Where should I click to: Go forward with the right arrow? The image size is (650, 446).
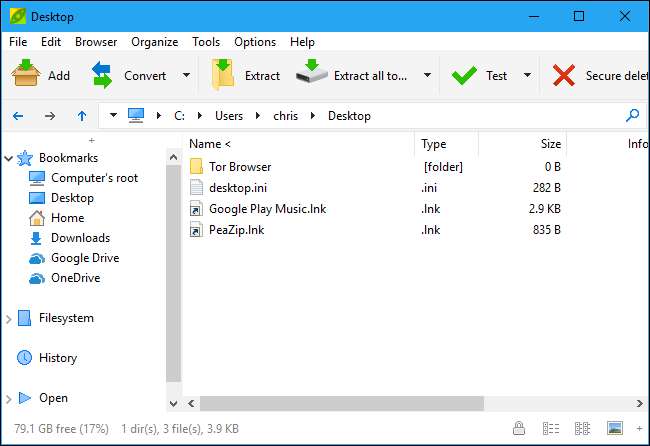(50, 116)
